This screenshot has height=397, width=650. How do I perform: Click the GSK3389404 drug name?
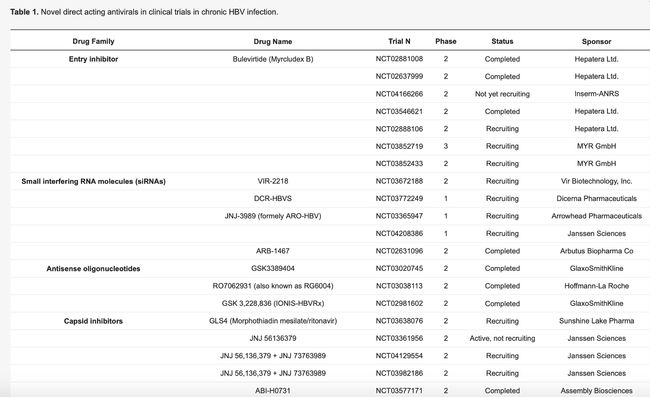click(273, 269)
